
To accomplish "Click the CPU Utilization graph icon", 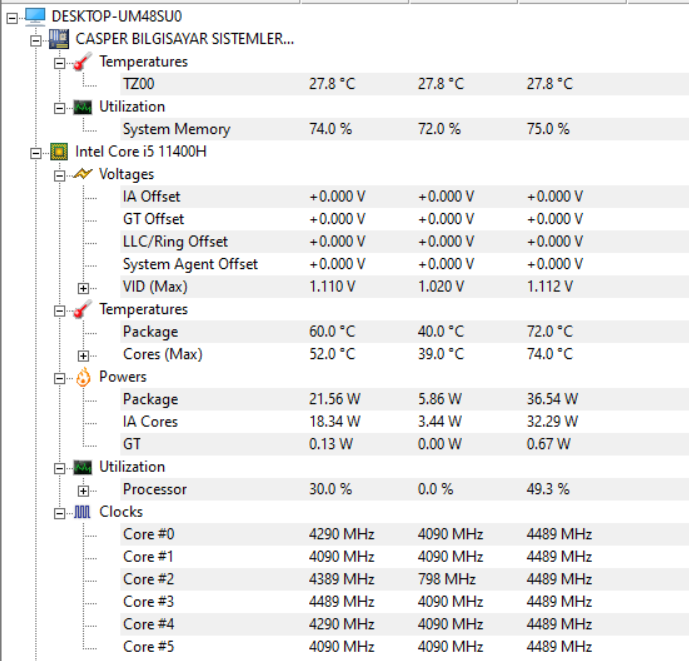I will 83,467.
